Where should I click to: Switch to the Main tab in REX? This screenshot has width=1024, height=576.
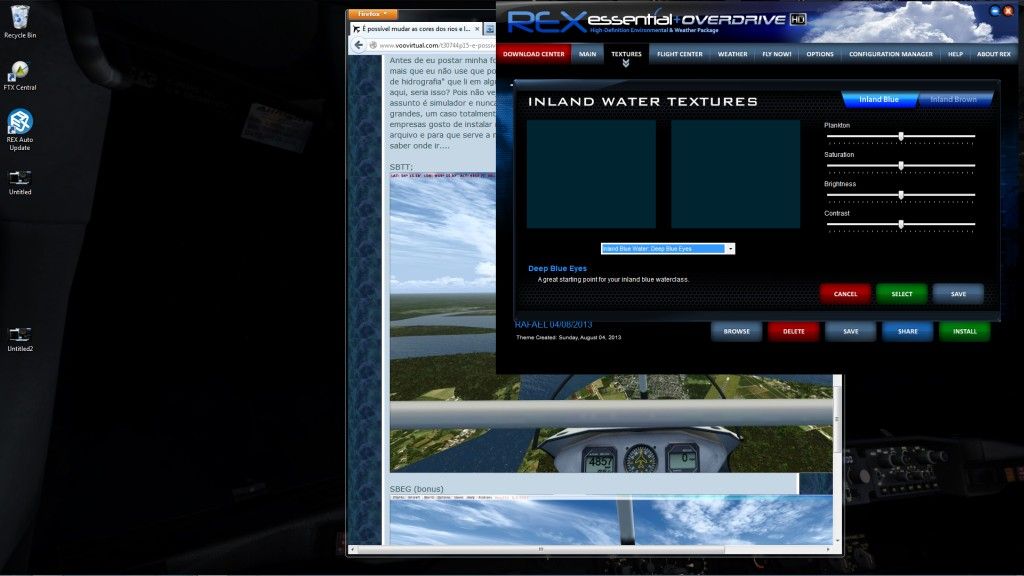pyautogui.click(x=587, y=54)
